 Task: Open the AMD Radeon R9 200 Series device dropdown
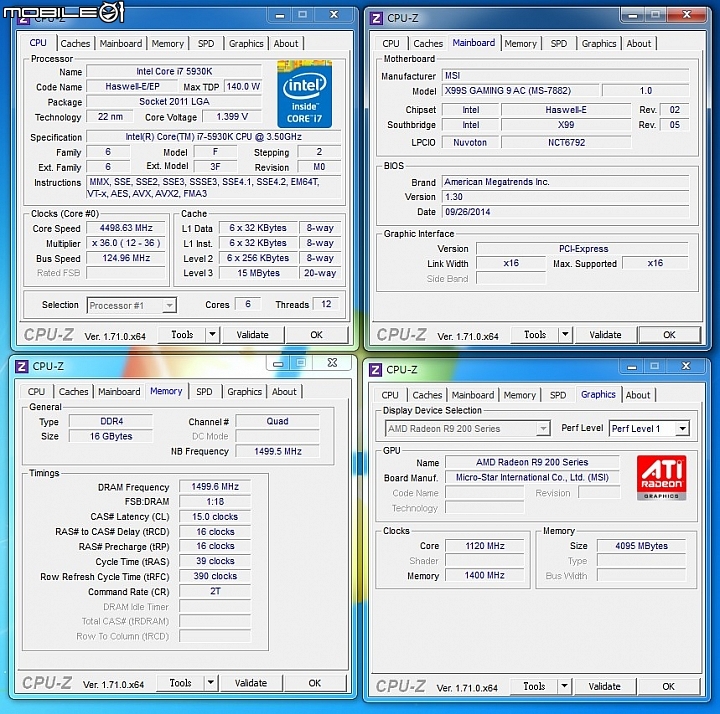point(543,429)
